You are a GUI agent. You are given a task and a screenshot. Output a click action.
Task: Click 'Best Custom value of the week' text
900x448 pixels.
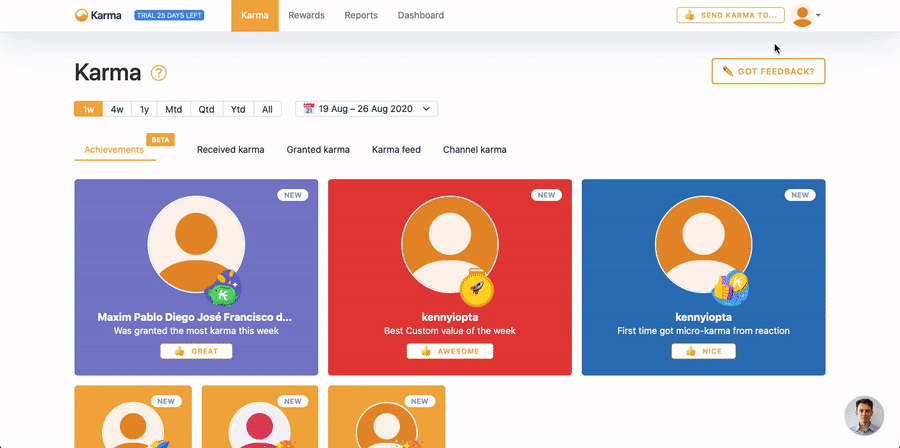450,331
